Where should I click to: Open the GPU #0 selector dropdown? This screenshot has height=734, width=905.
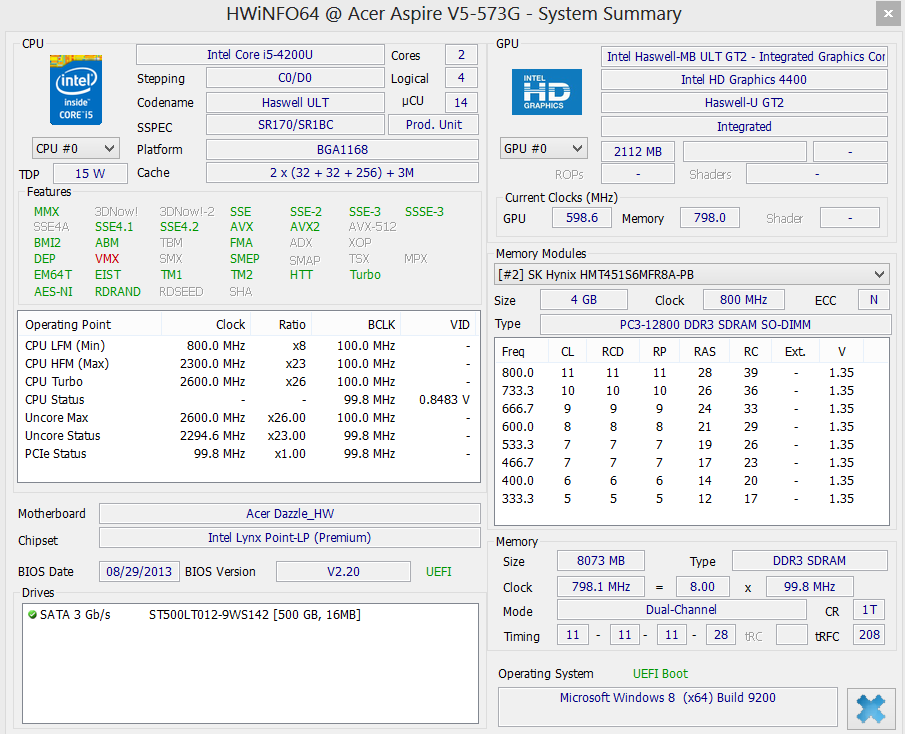point(543,148)
